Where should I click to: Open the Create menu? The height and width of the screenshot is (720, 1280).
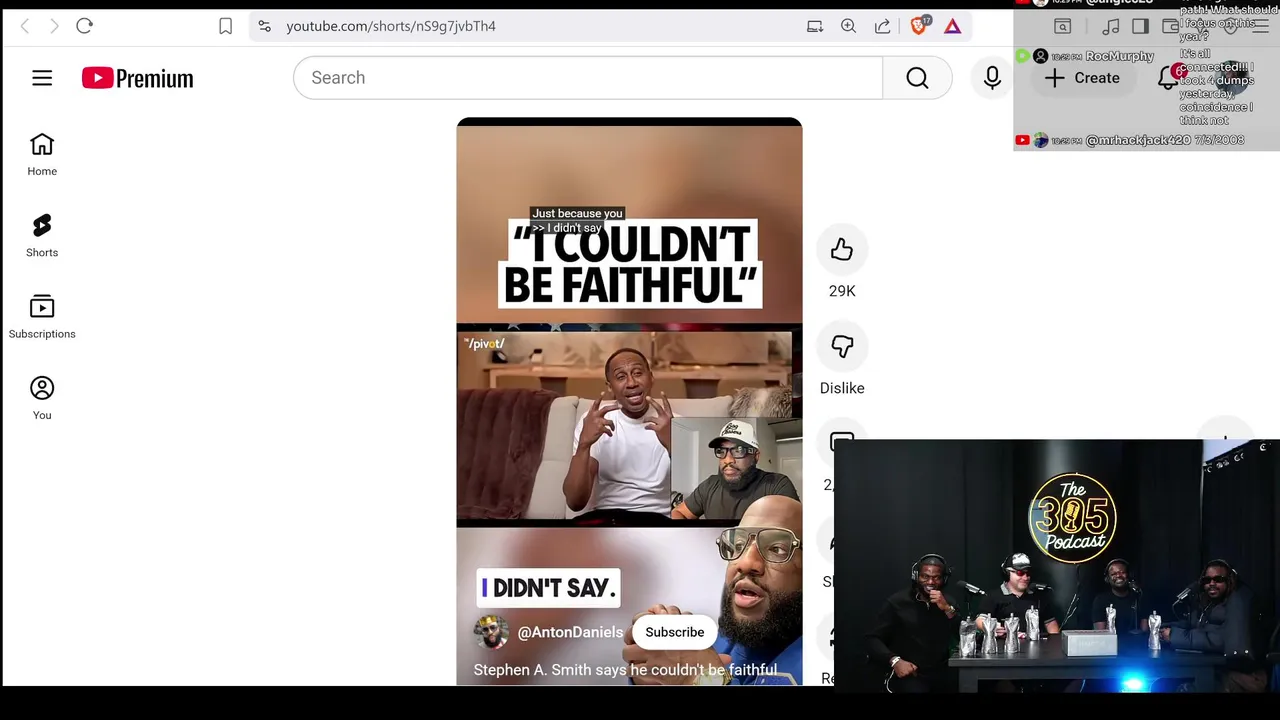pyautogui.click(x=1083, y=78)
